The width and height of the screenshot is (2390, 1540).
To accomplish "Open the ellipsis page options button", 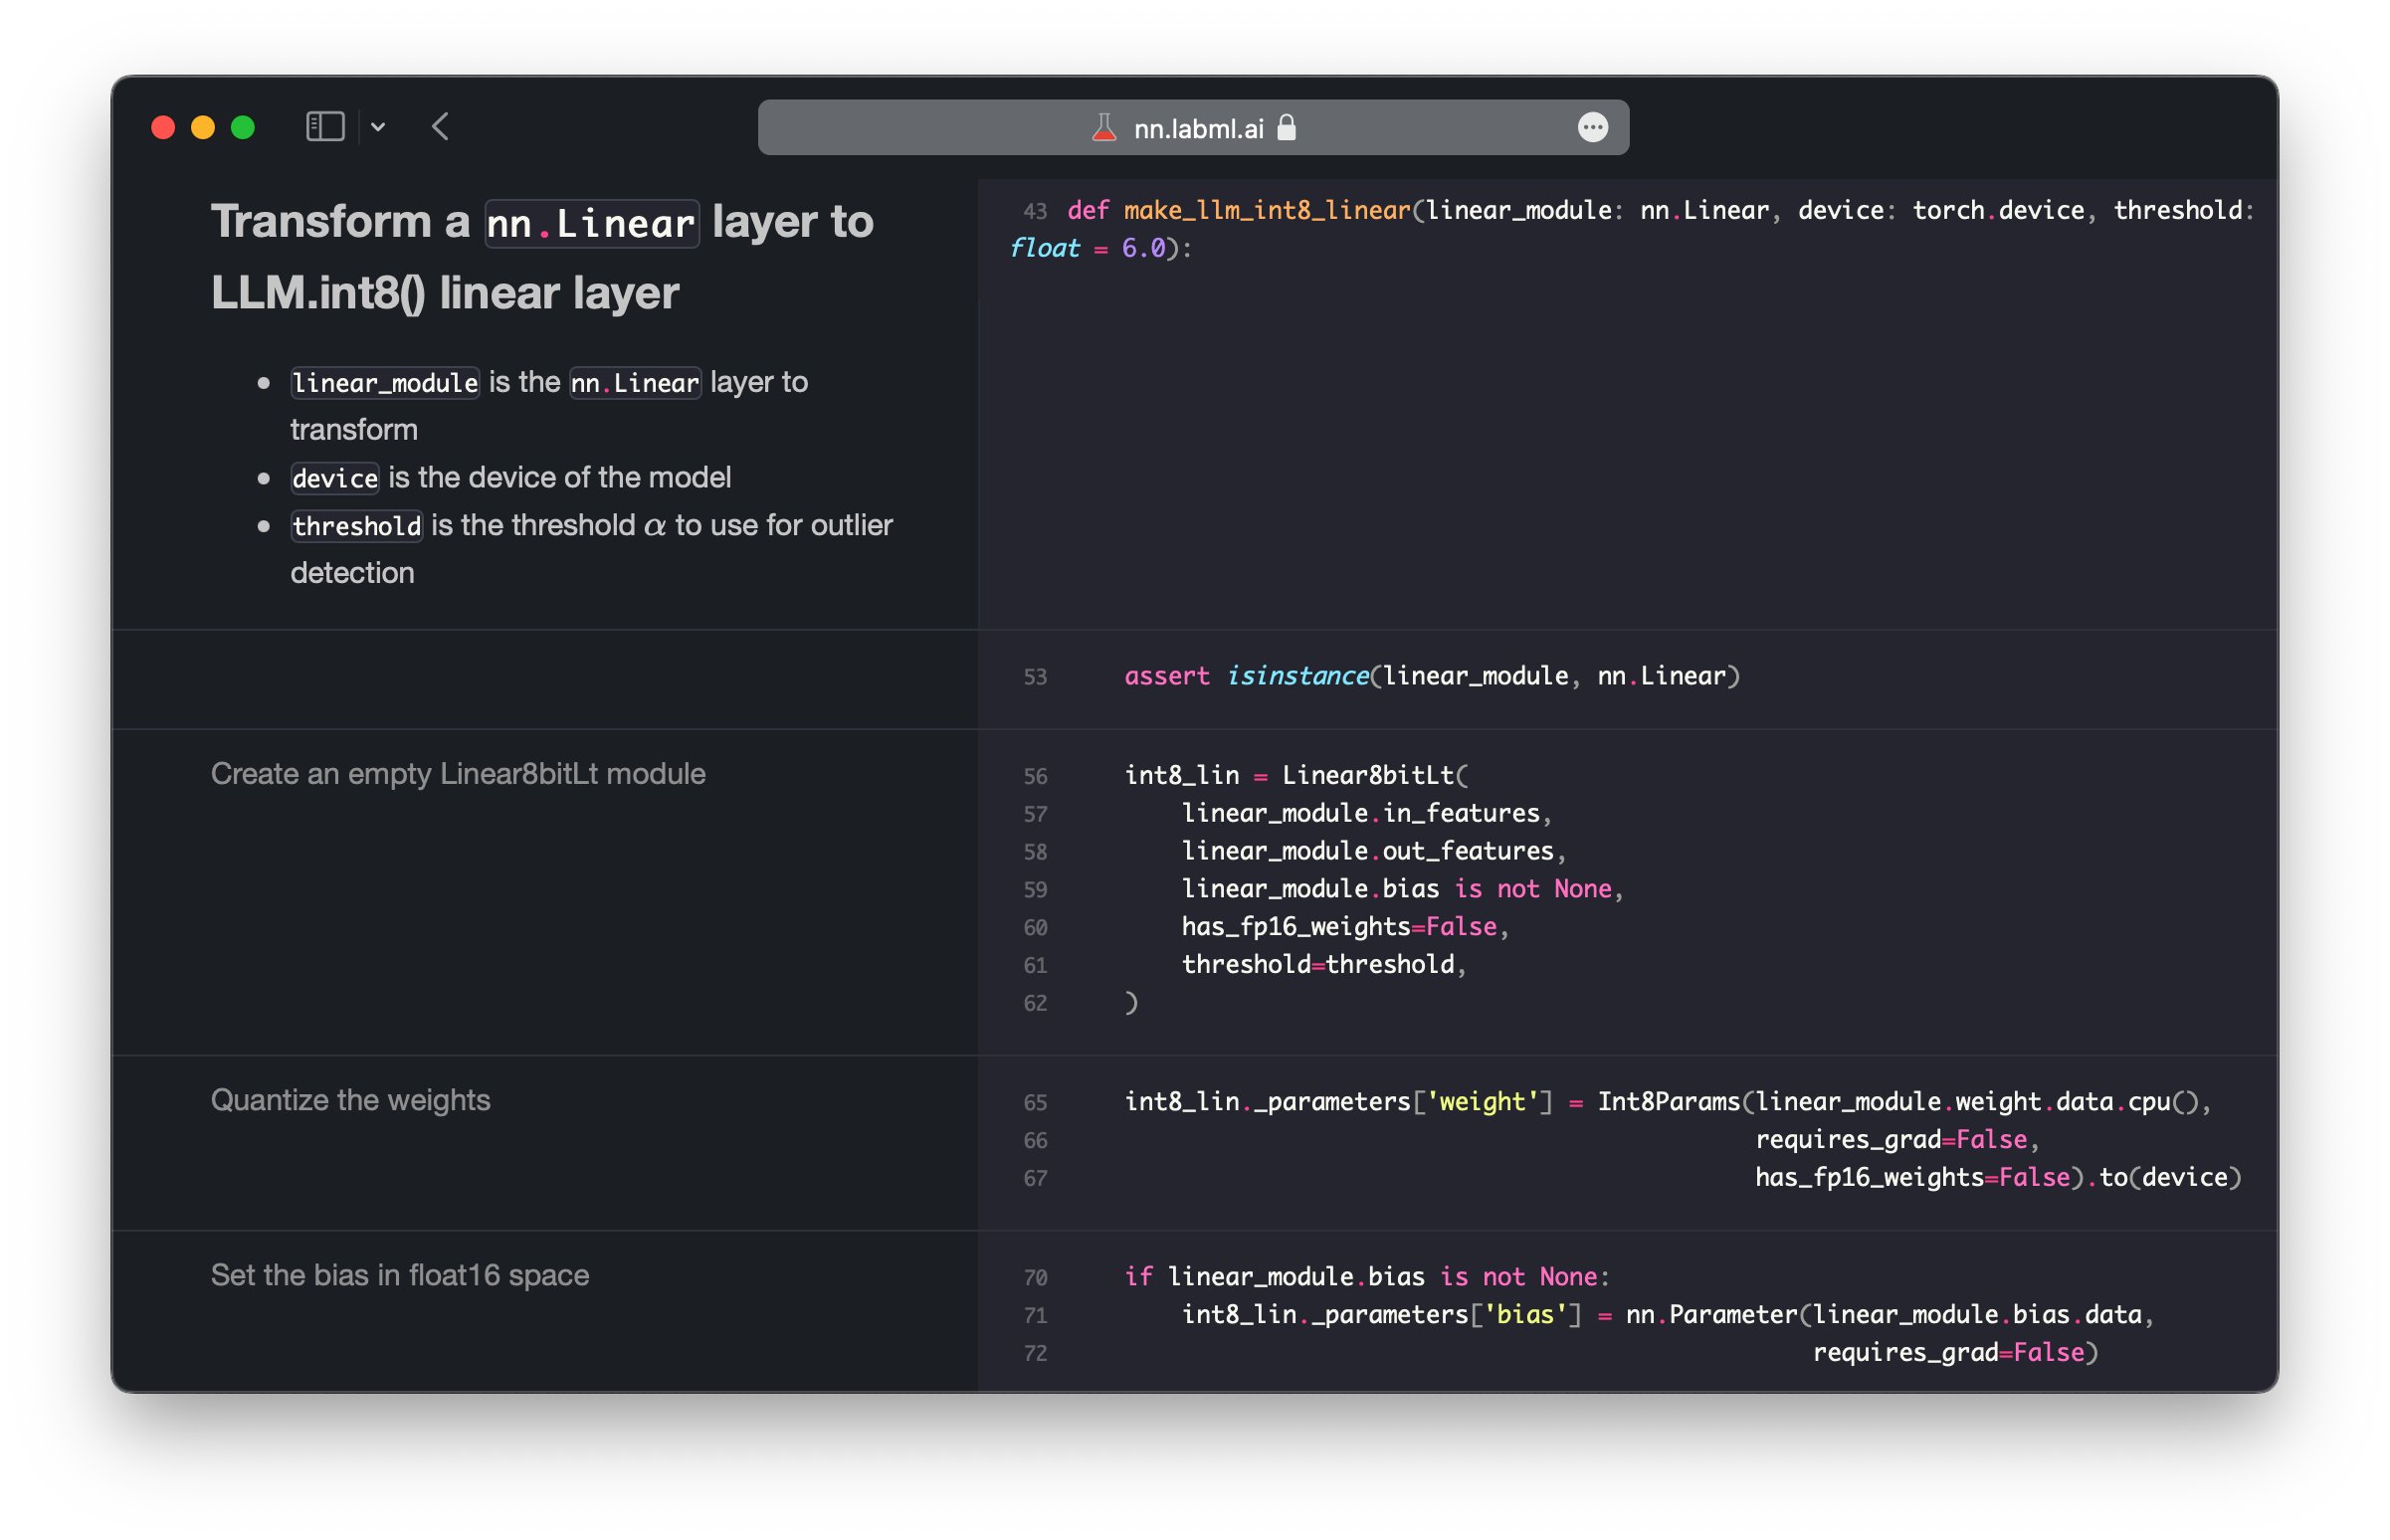I will point(1592,127).
